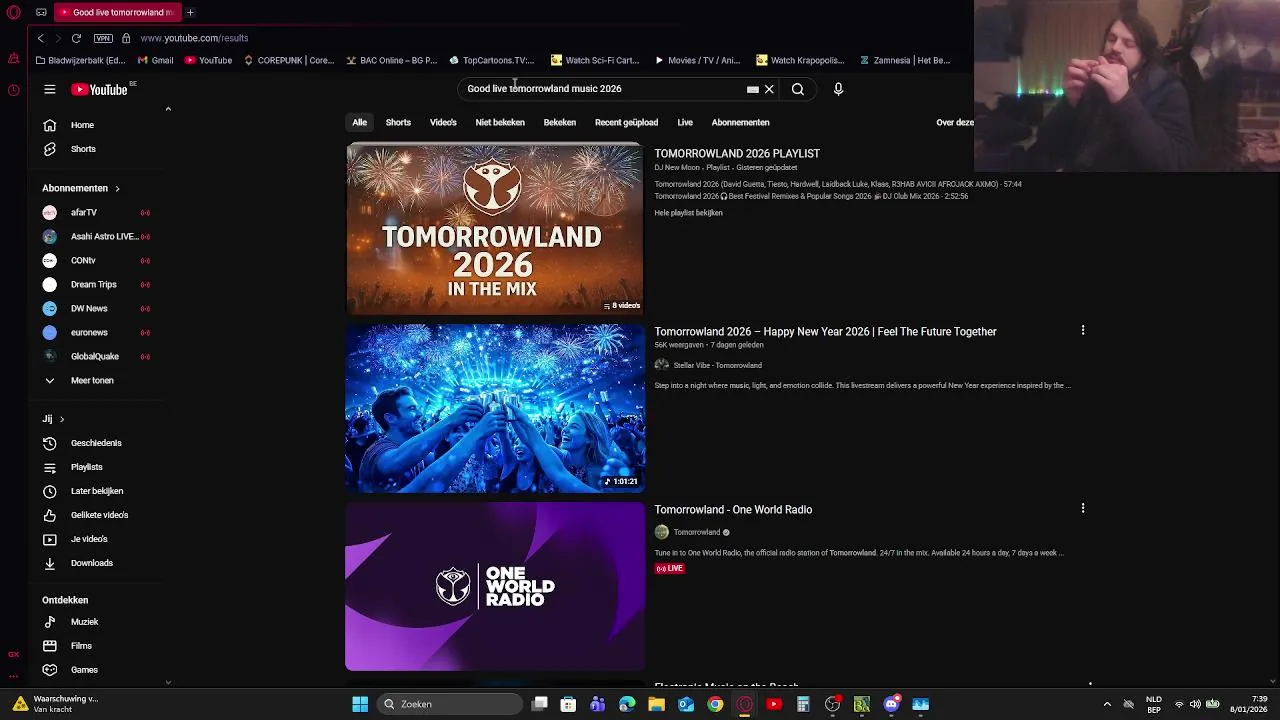1280x720 pixels.
Task: Submit search with magnifier button
Action: pyautogui.click(x=798, y=89)
